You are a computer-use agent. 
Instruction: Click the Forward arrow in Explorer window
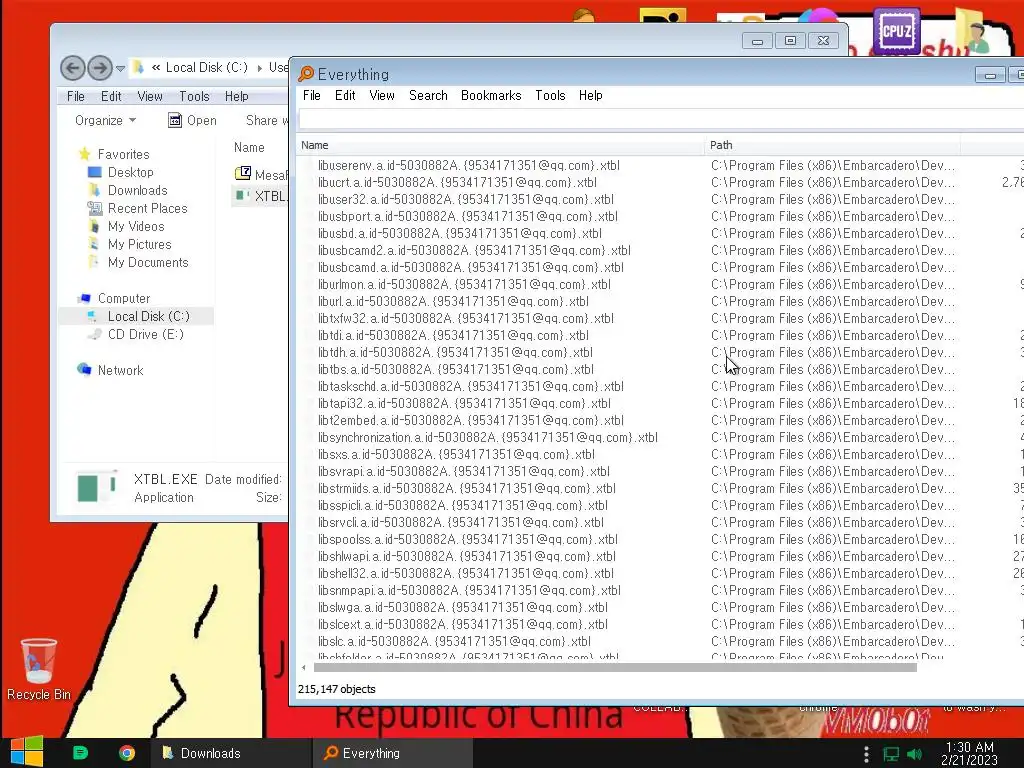tap(99, 67)
